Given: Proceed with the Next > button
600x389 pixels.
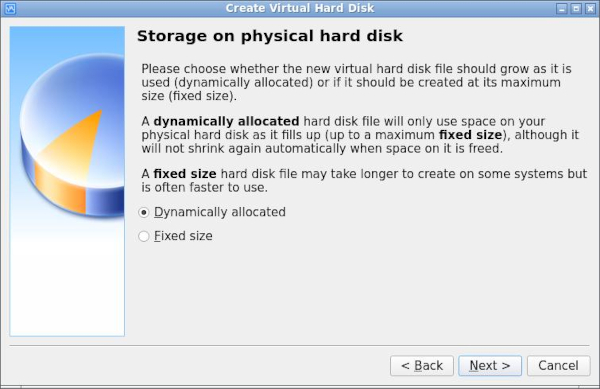Looking at the screenshot, I should click(490, 366).
